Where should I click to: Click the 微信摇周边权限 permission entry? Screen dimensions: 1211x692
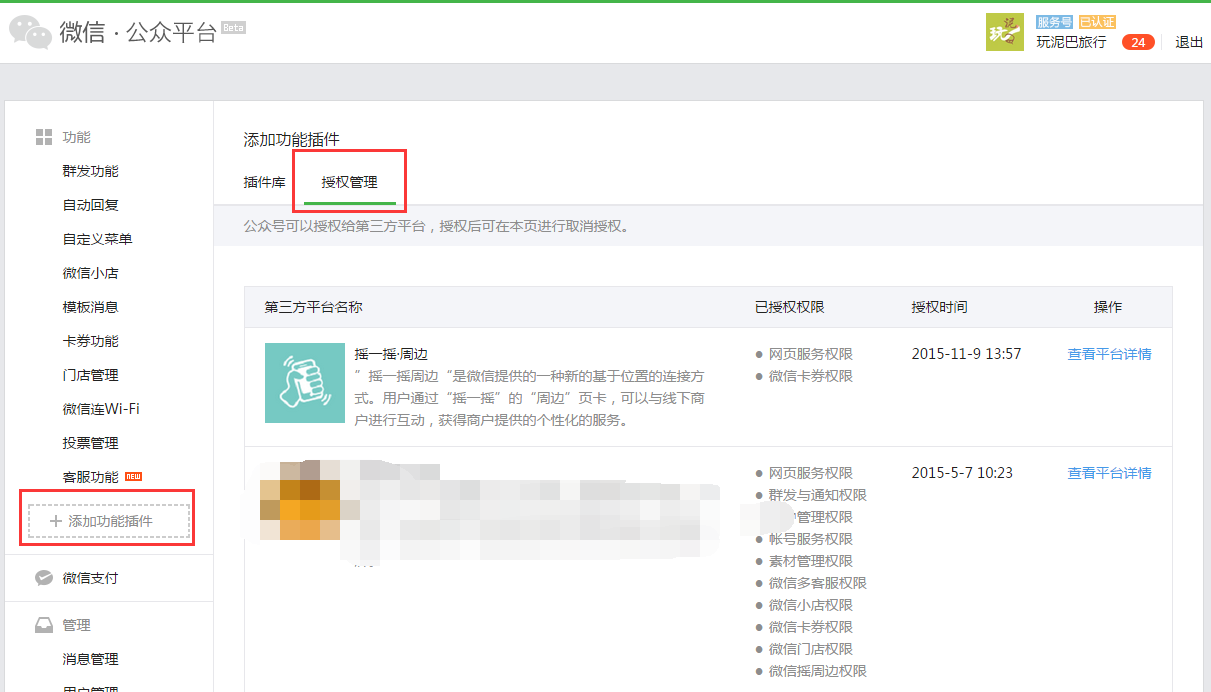(x=817, y=671)
